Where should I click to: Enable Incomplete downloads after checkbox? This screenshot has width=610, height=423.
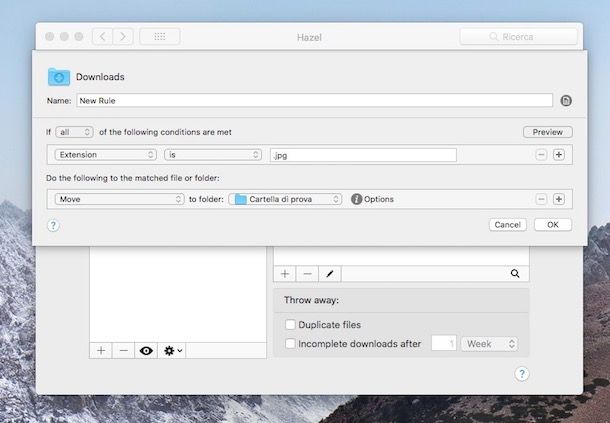pyautogui.click(x=290, y=344)
